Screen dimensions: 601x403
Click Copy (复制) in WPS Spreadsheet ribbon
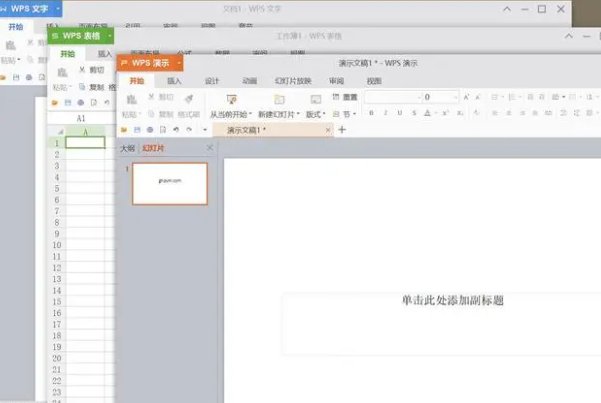coord(92,87)
